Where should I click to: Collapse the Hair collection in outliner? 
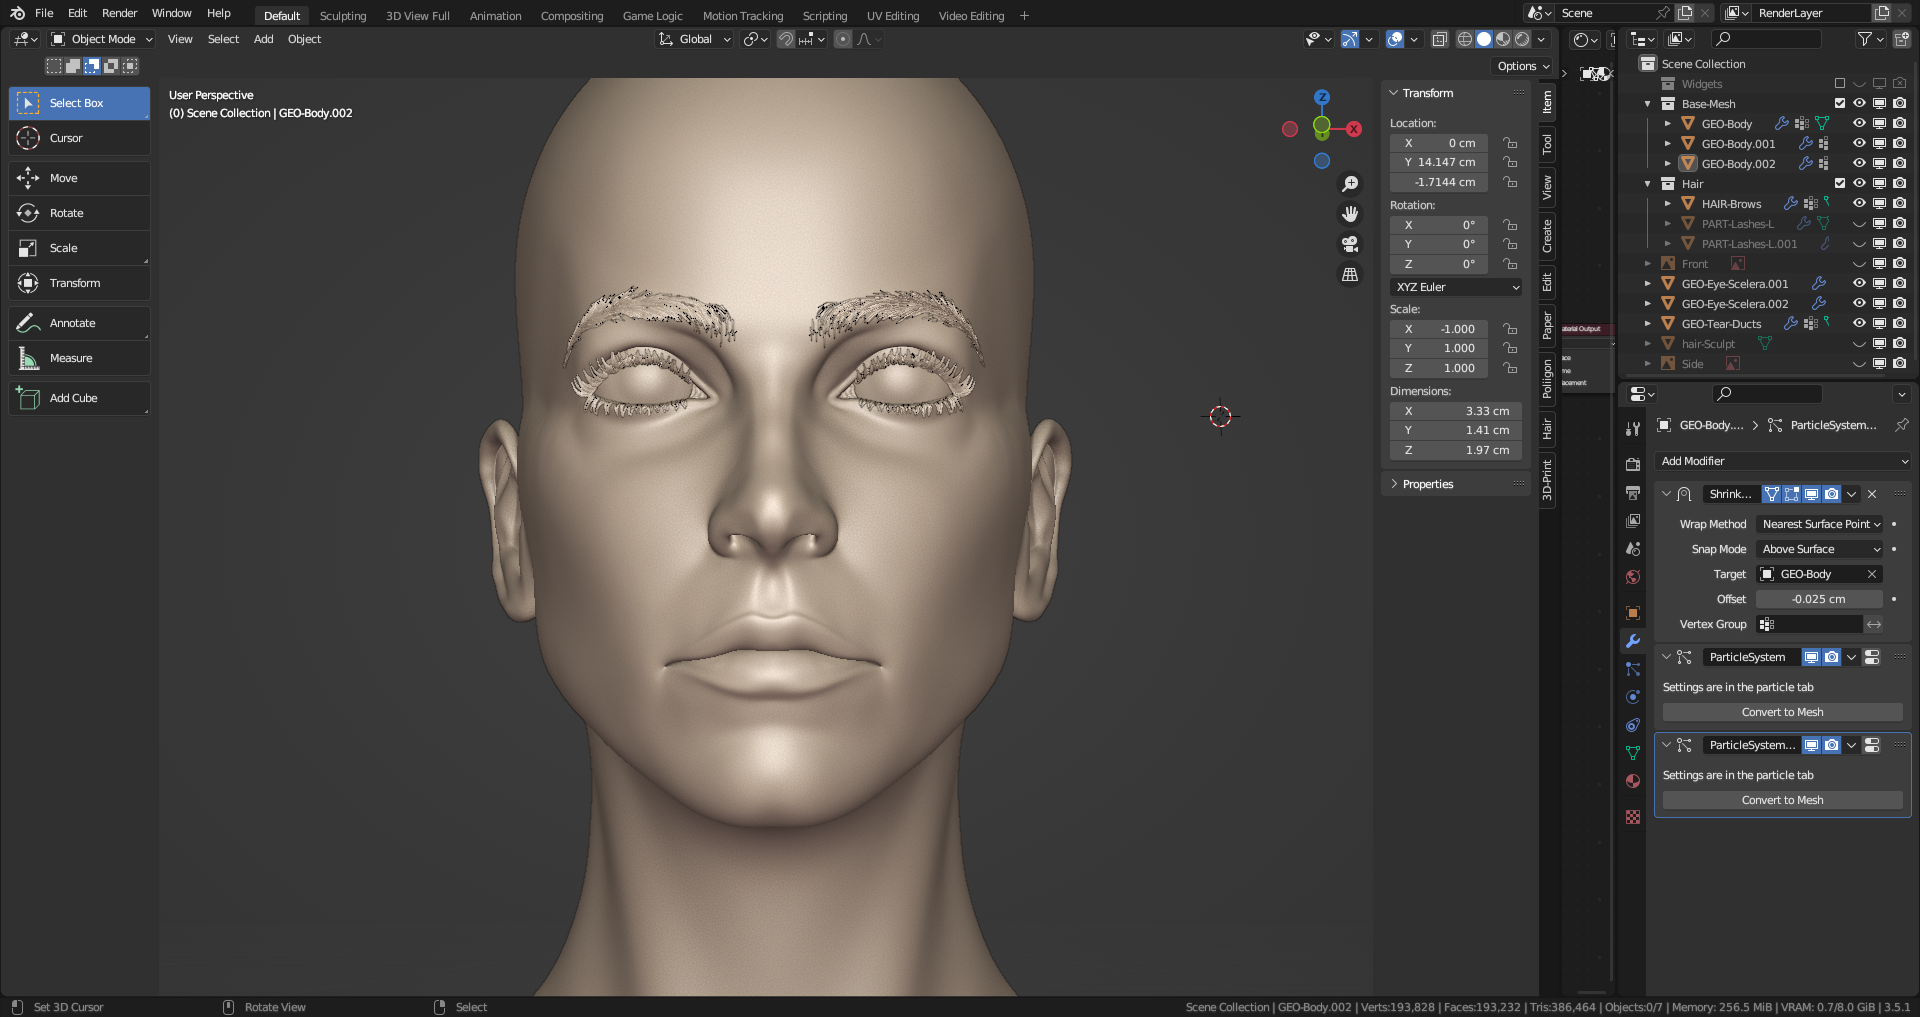(1648, 184)
